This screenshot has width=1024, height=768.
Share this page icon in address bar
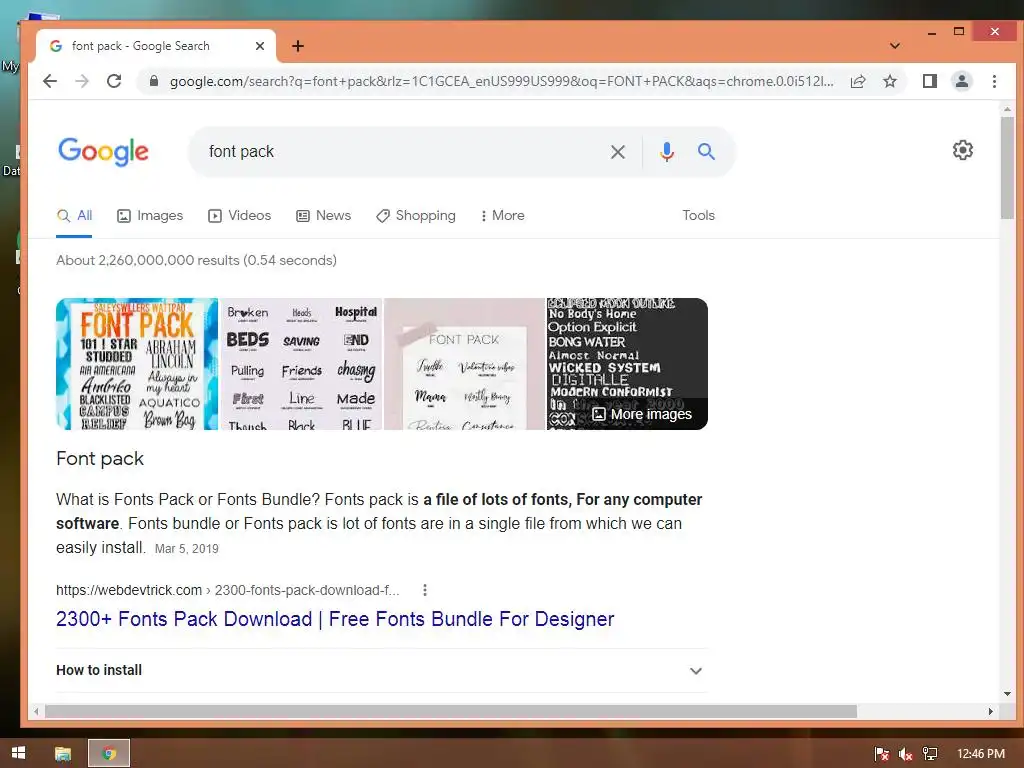(x=858, y=81)
